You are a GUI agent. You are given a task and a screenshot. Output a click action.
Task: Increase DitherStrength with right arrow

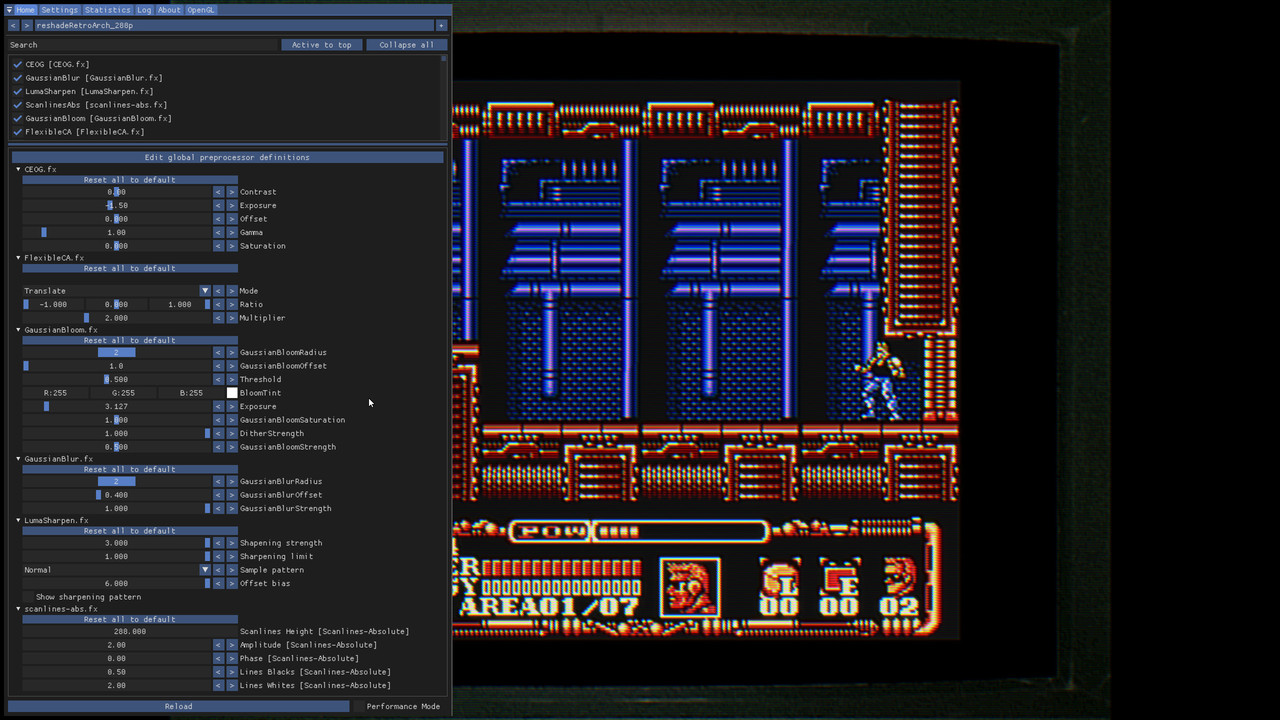(x=232, y=434)
